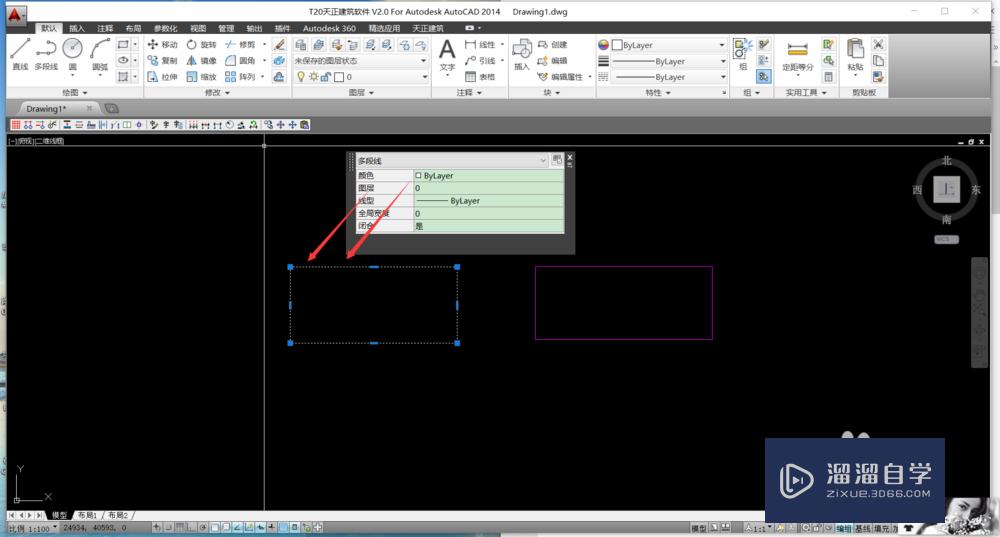Viewport: 1000px width, 537px height.
Task: Click the 定距等分 (Measure) tool
Action: click(x=798, y=56)
